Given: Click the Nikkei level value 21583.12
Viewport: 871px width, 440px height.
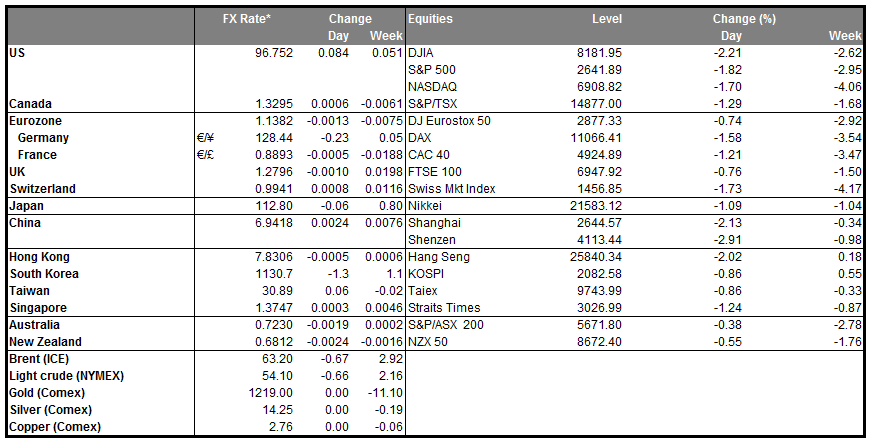Looking at the screenshot, I should [x=593, y=206].
